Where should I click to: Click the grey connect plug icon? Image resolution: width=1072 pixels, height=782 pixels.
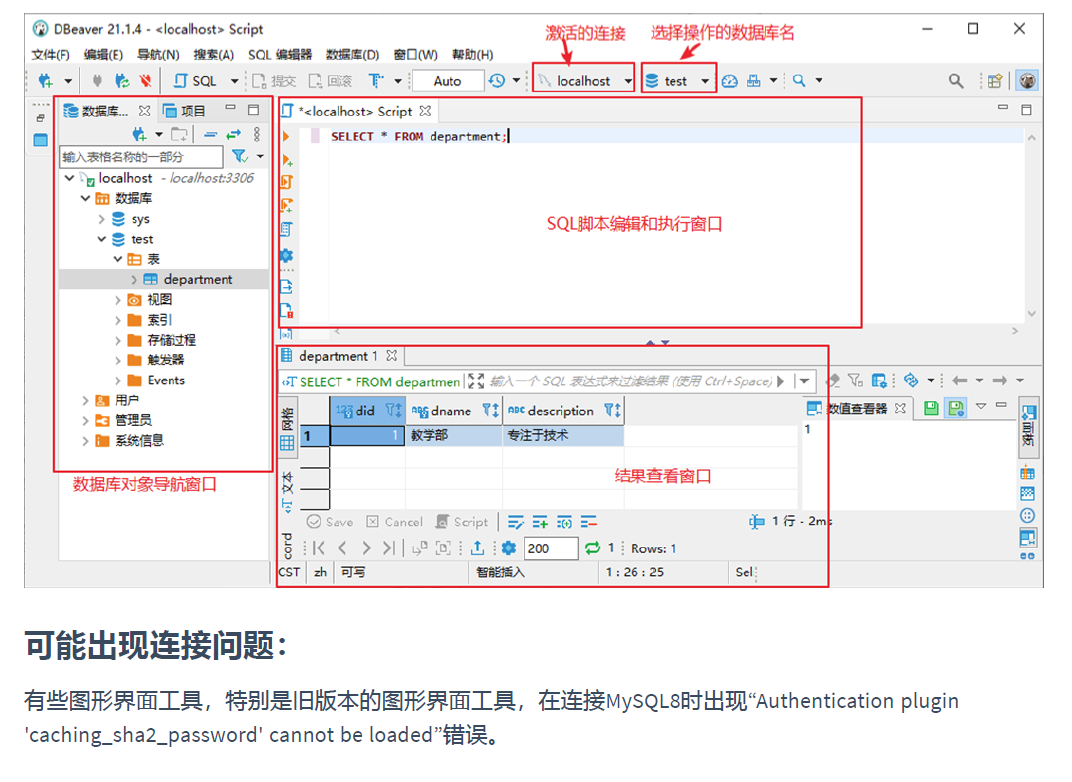tap(98, 81)
